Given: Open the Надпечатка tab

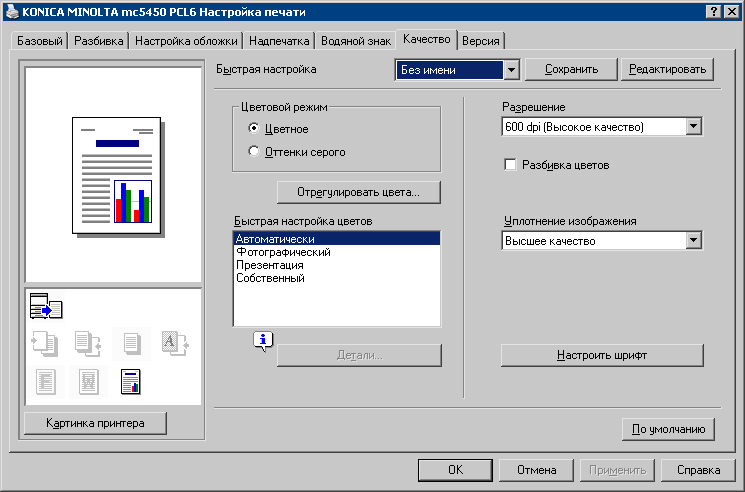Looking at the screenshot, I should coord(279,41).
